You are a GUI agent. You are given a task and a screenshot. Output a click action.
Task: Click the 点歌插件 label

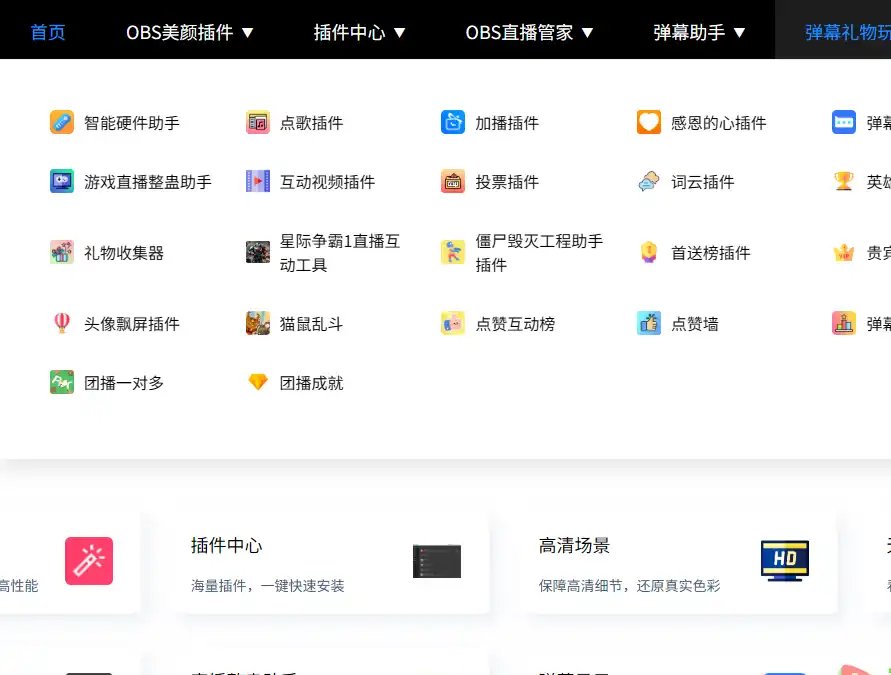pyautogui.click(x=311, y=123)
